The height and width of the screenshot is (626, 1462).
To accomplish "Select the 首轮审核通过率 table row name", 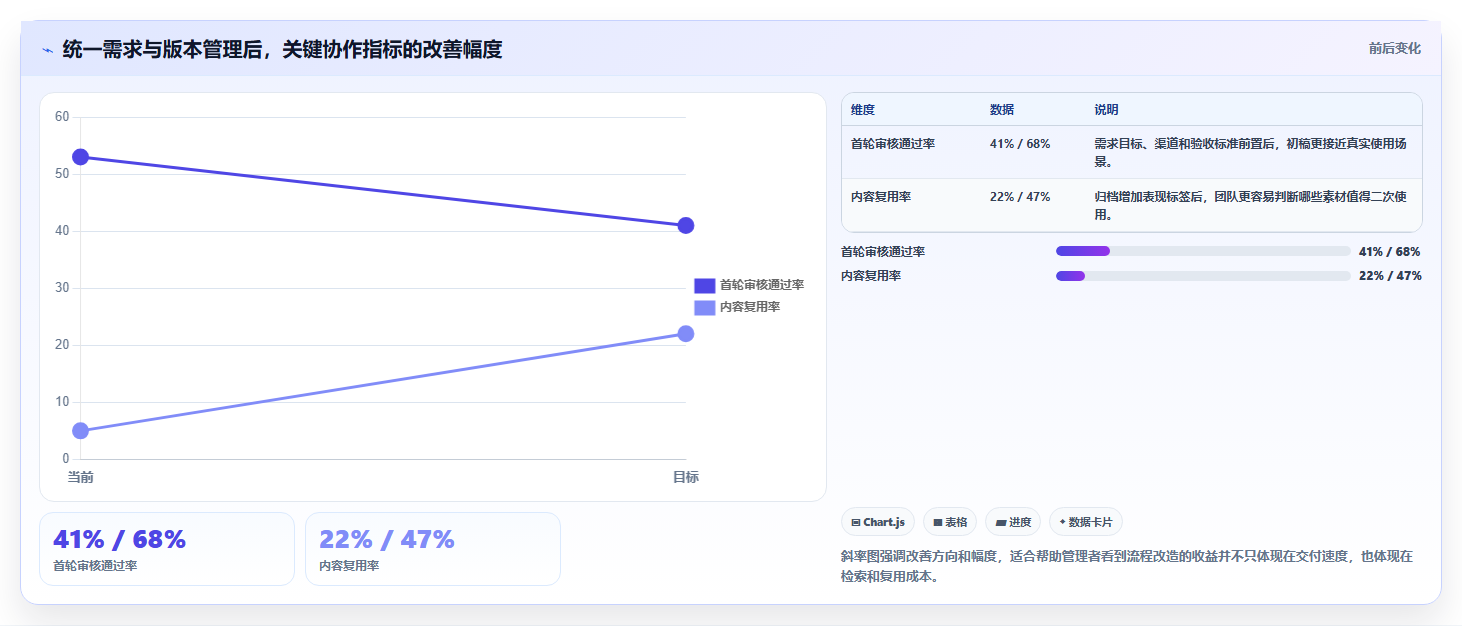I will 893,144.
